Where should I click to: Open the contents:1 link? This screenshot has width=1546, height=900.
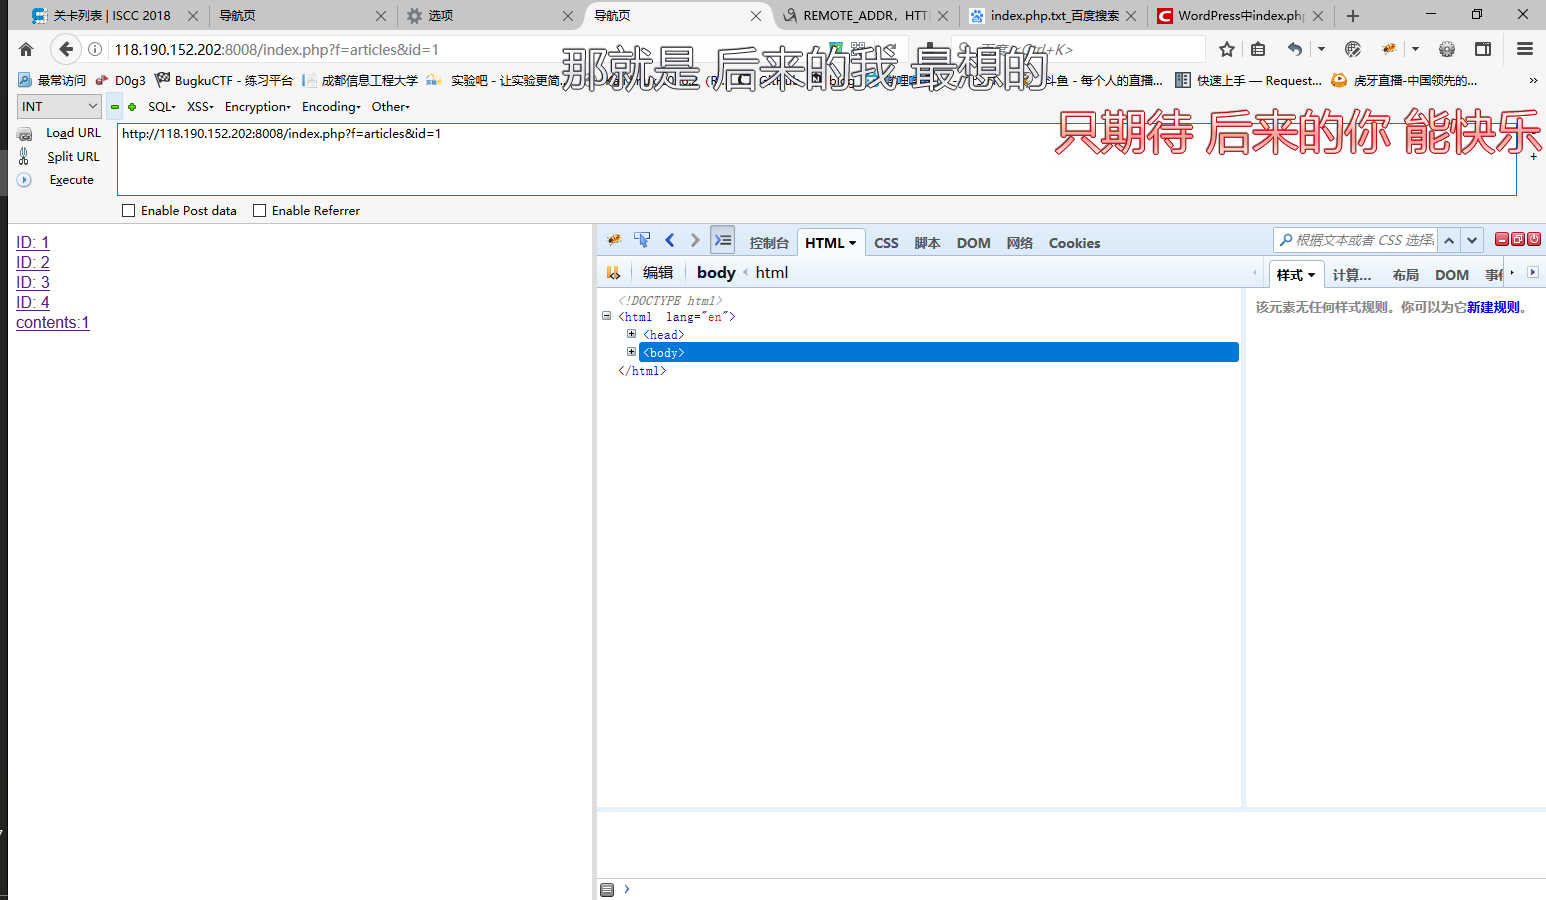coord(53,323)
